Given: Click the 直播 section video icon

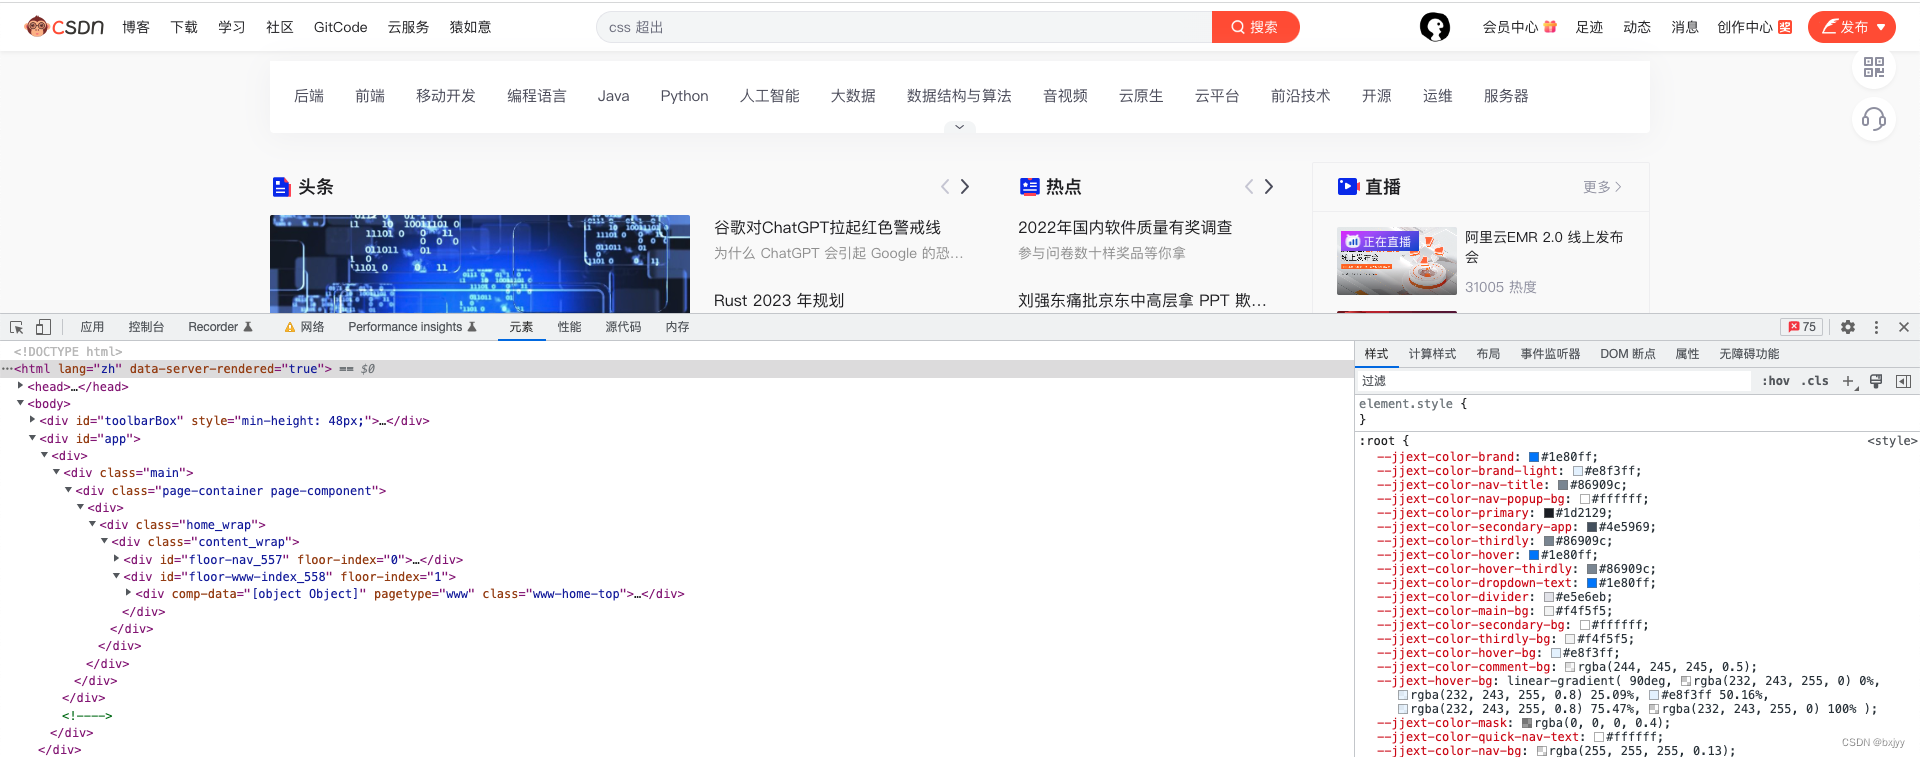Looking at the screenshot, I should click(x=1348, y=186).
